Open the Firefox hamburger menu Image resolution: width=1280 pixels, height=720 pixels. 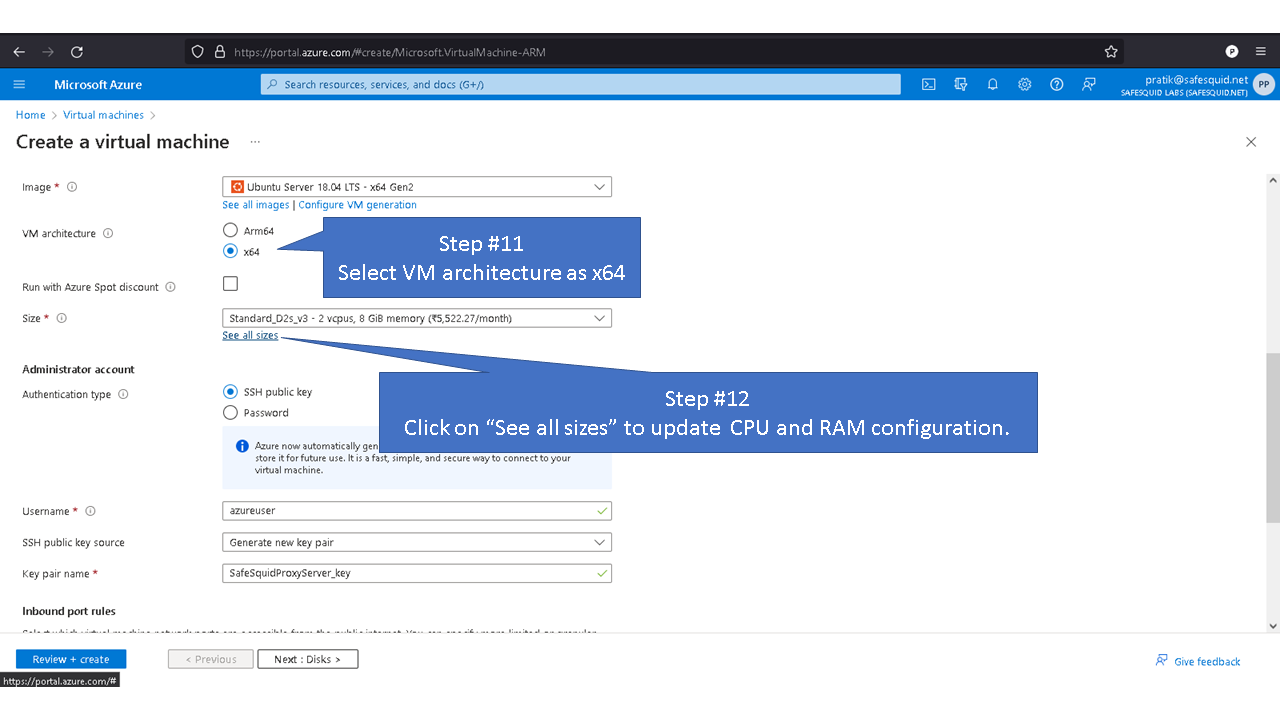coord(1260,52)
